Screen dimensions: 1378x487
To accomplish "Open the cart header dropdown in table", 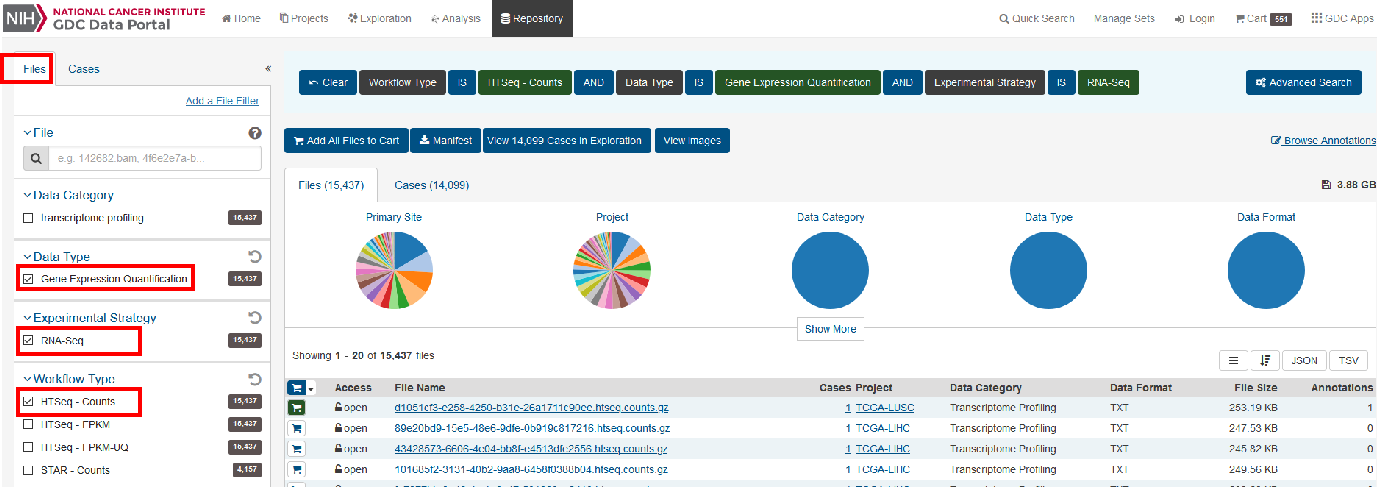I will click(311, 388).
